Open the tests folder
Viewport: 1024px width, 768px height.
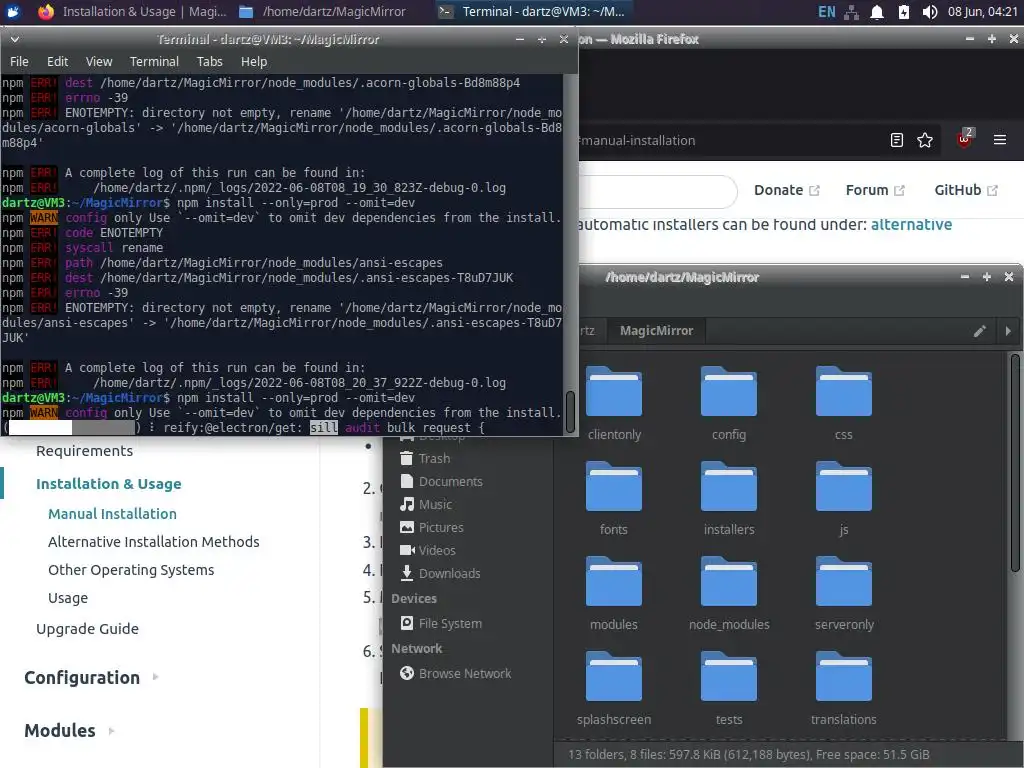pyautogui.click(x=729, y=688)
